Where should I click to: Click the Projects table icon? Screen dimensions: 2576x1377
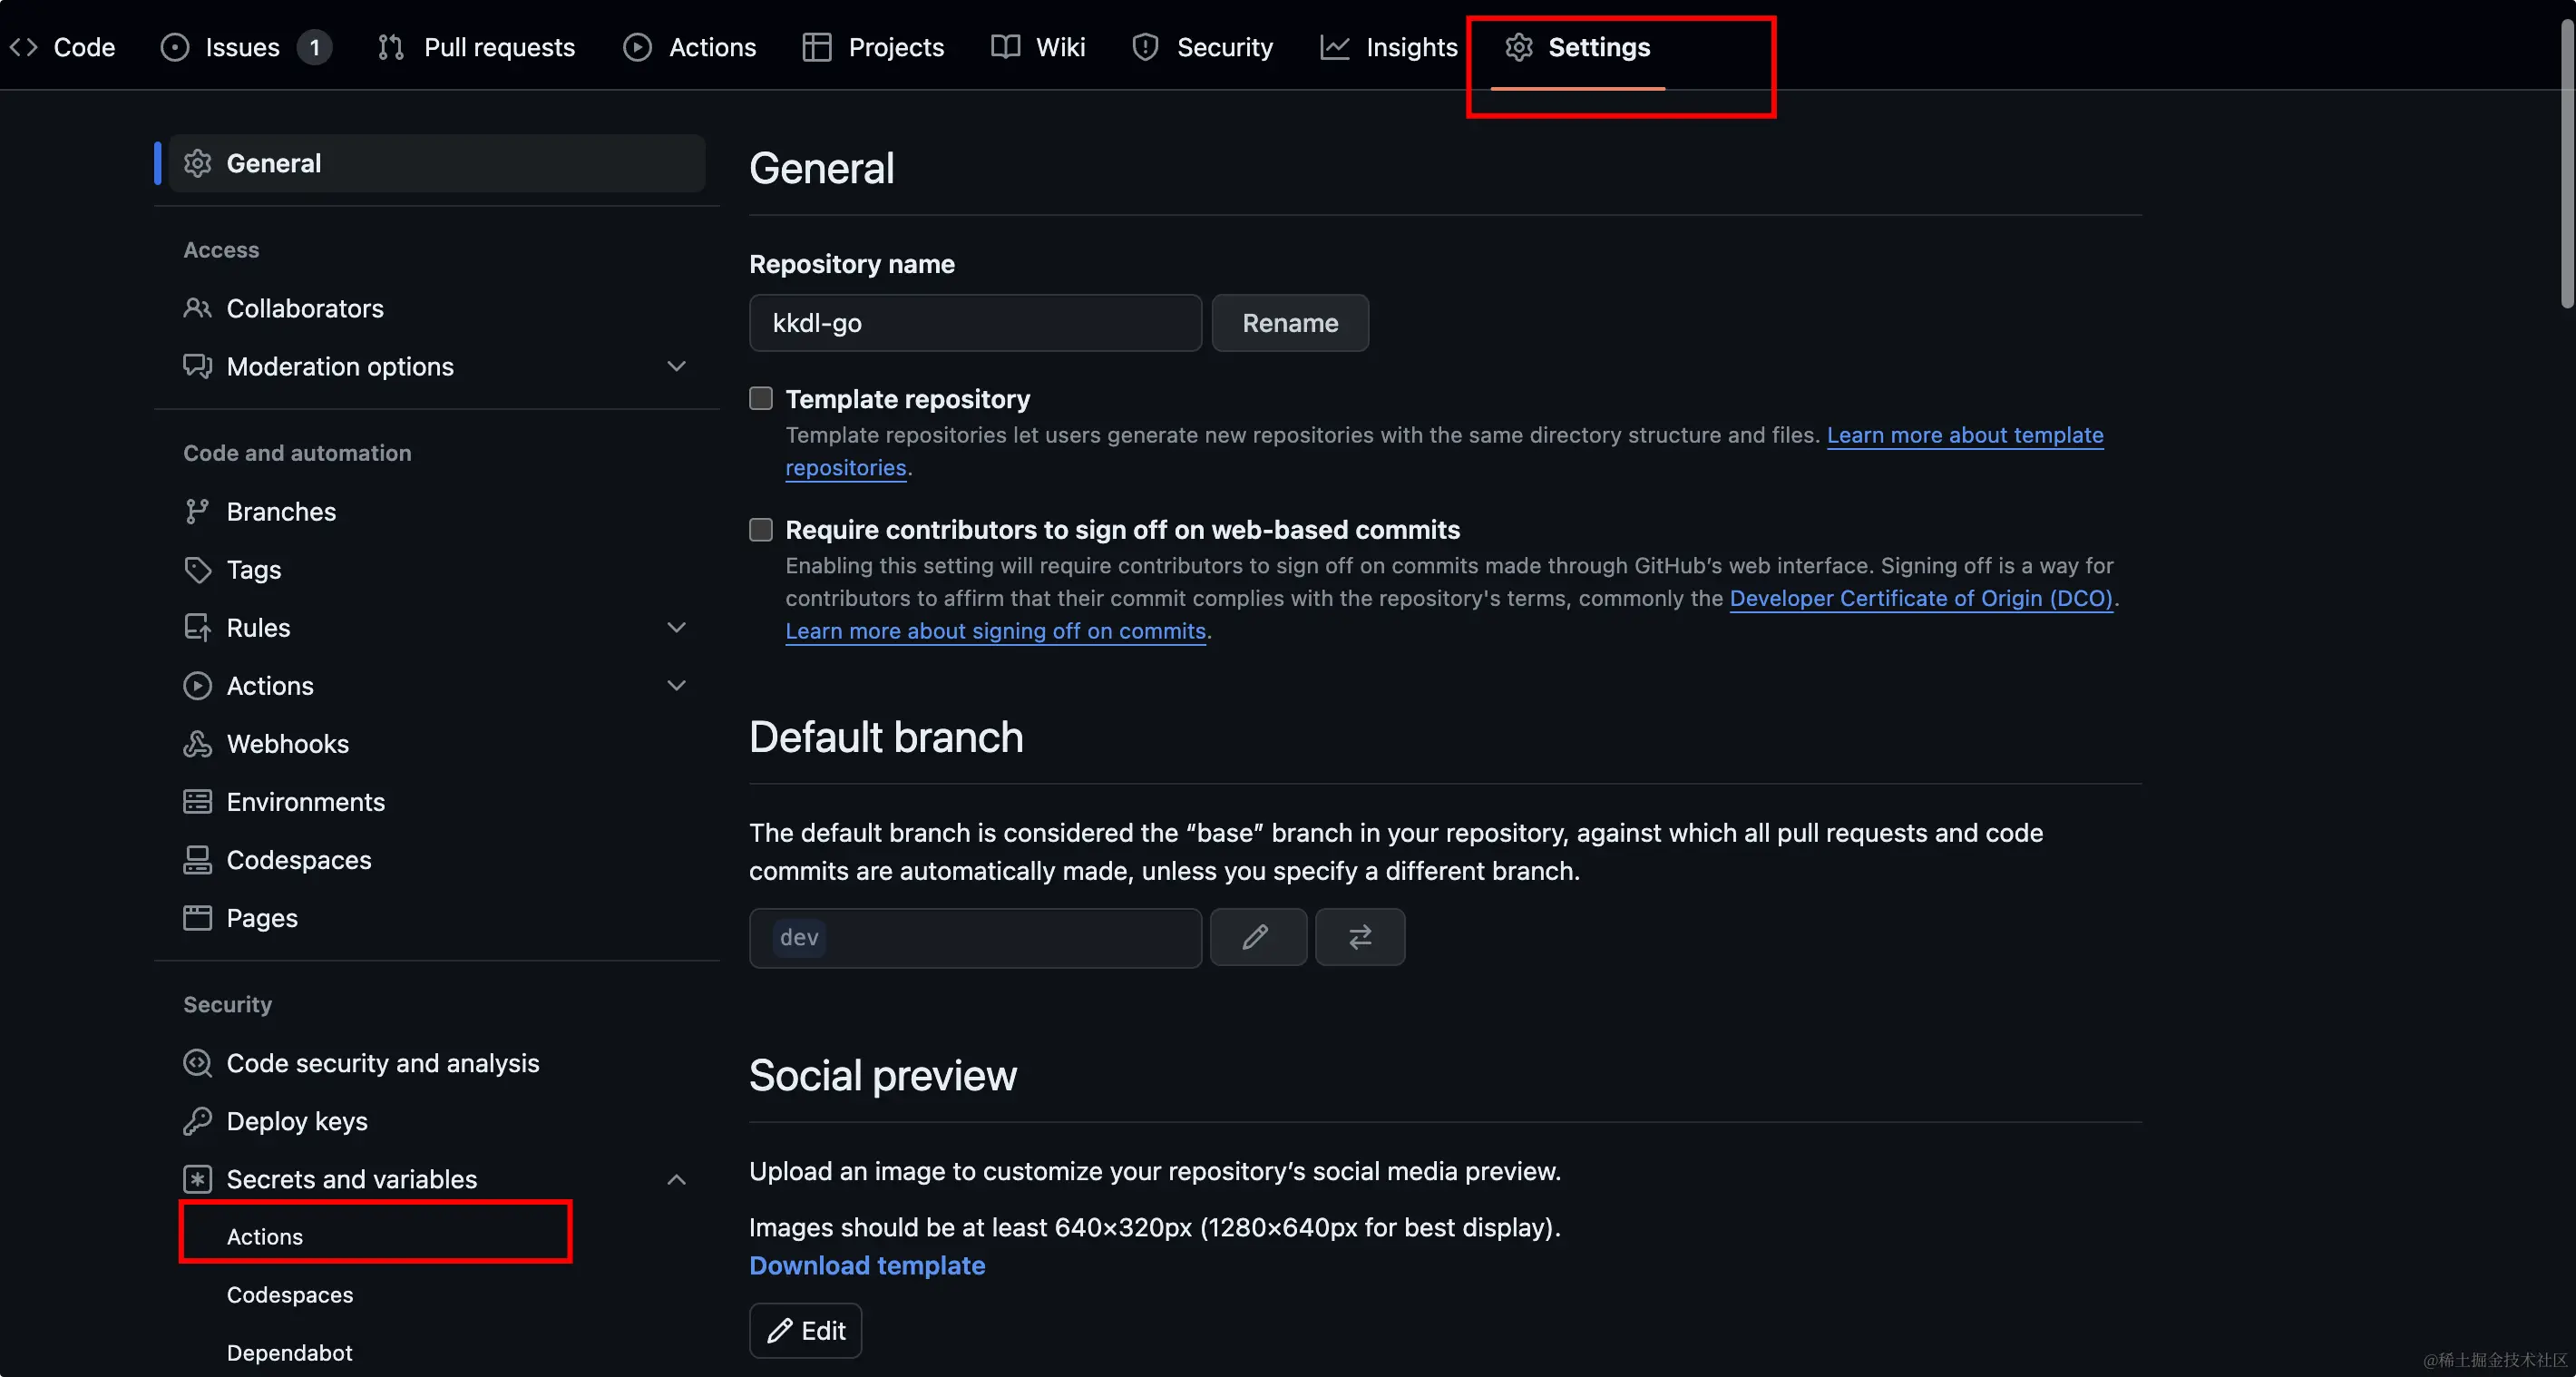point(817,47)
